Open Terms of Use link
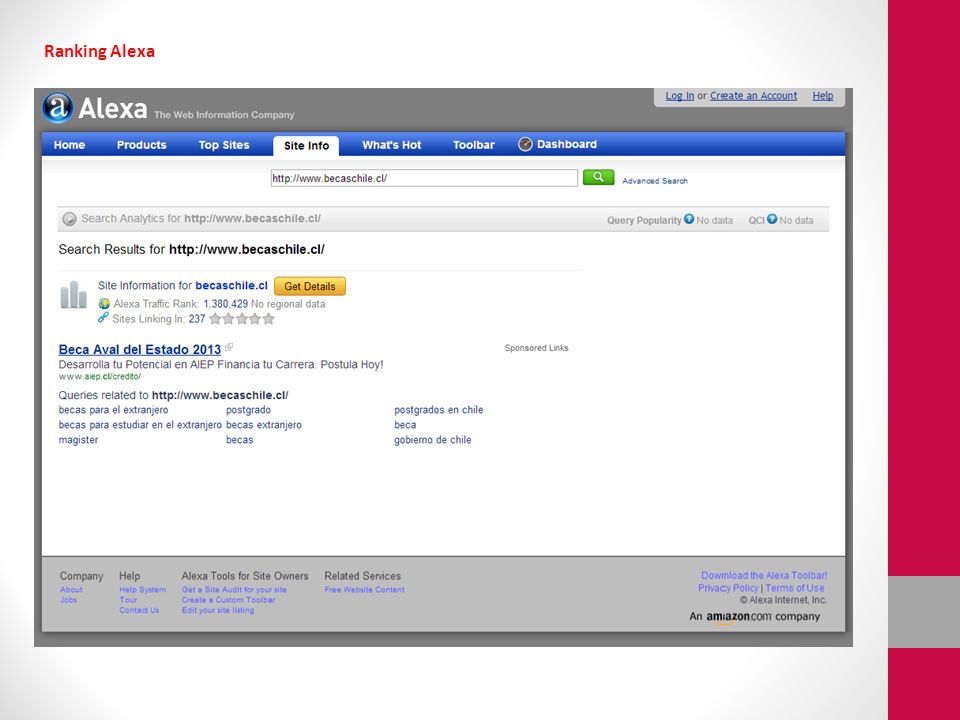 (795, 588)
